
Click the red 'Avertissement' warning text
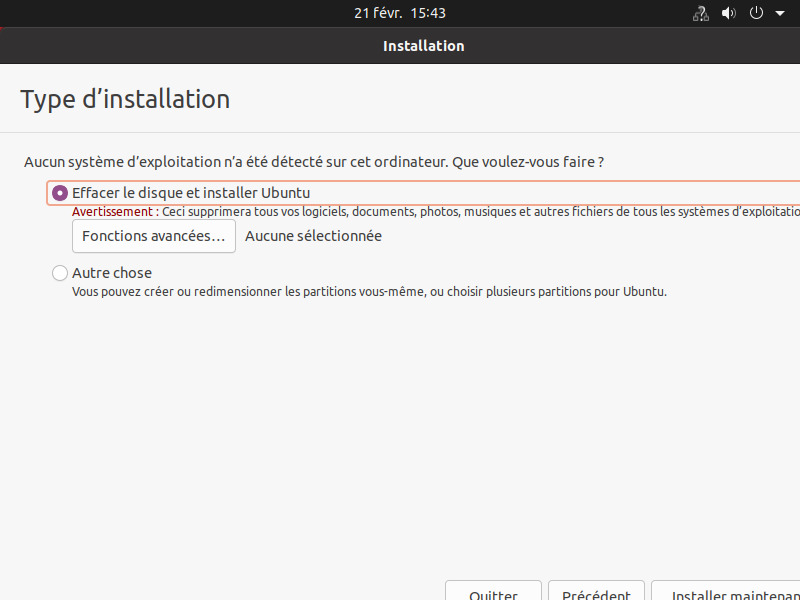coord(112,212)
